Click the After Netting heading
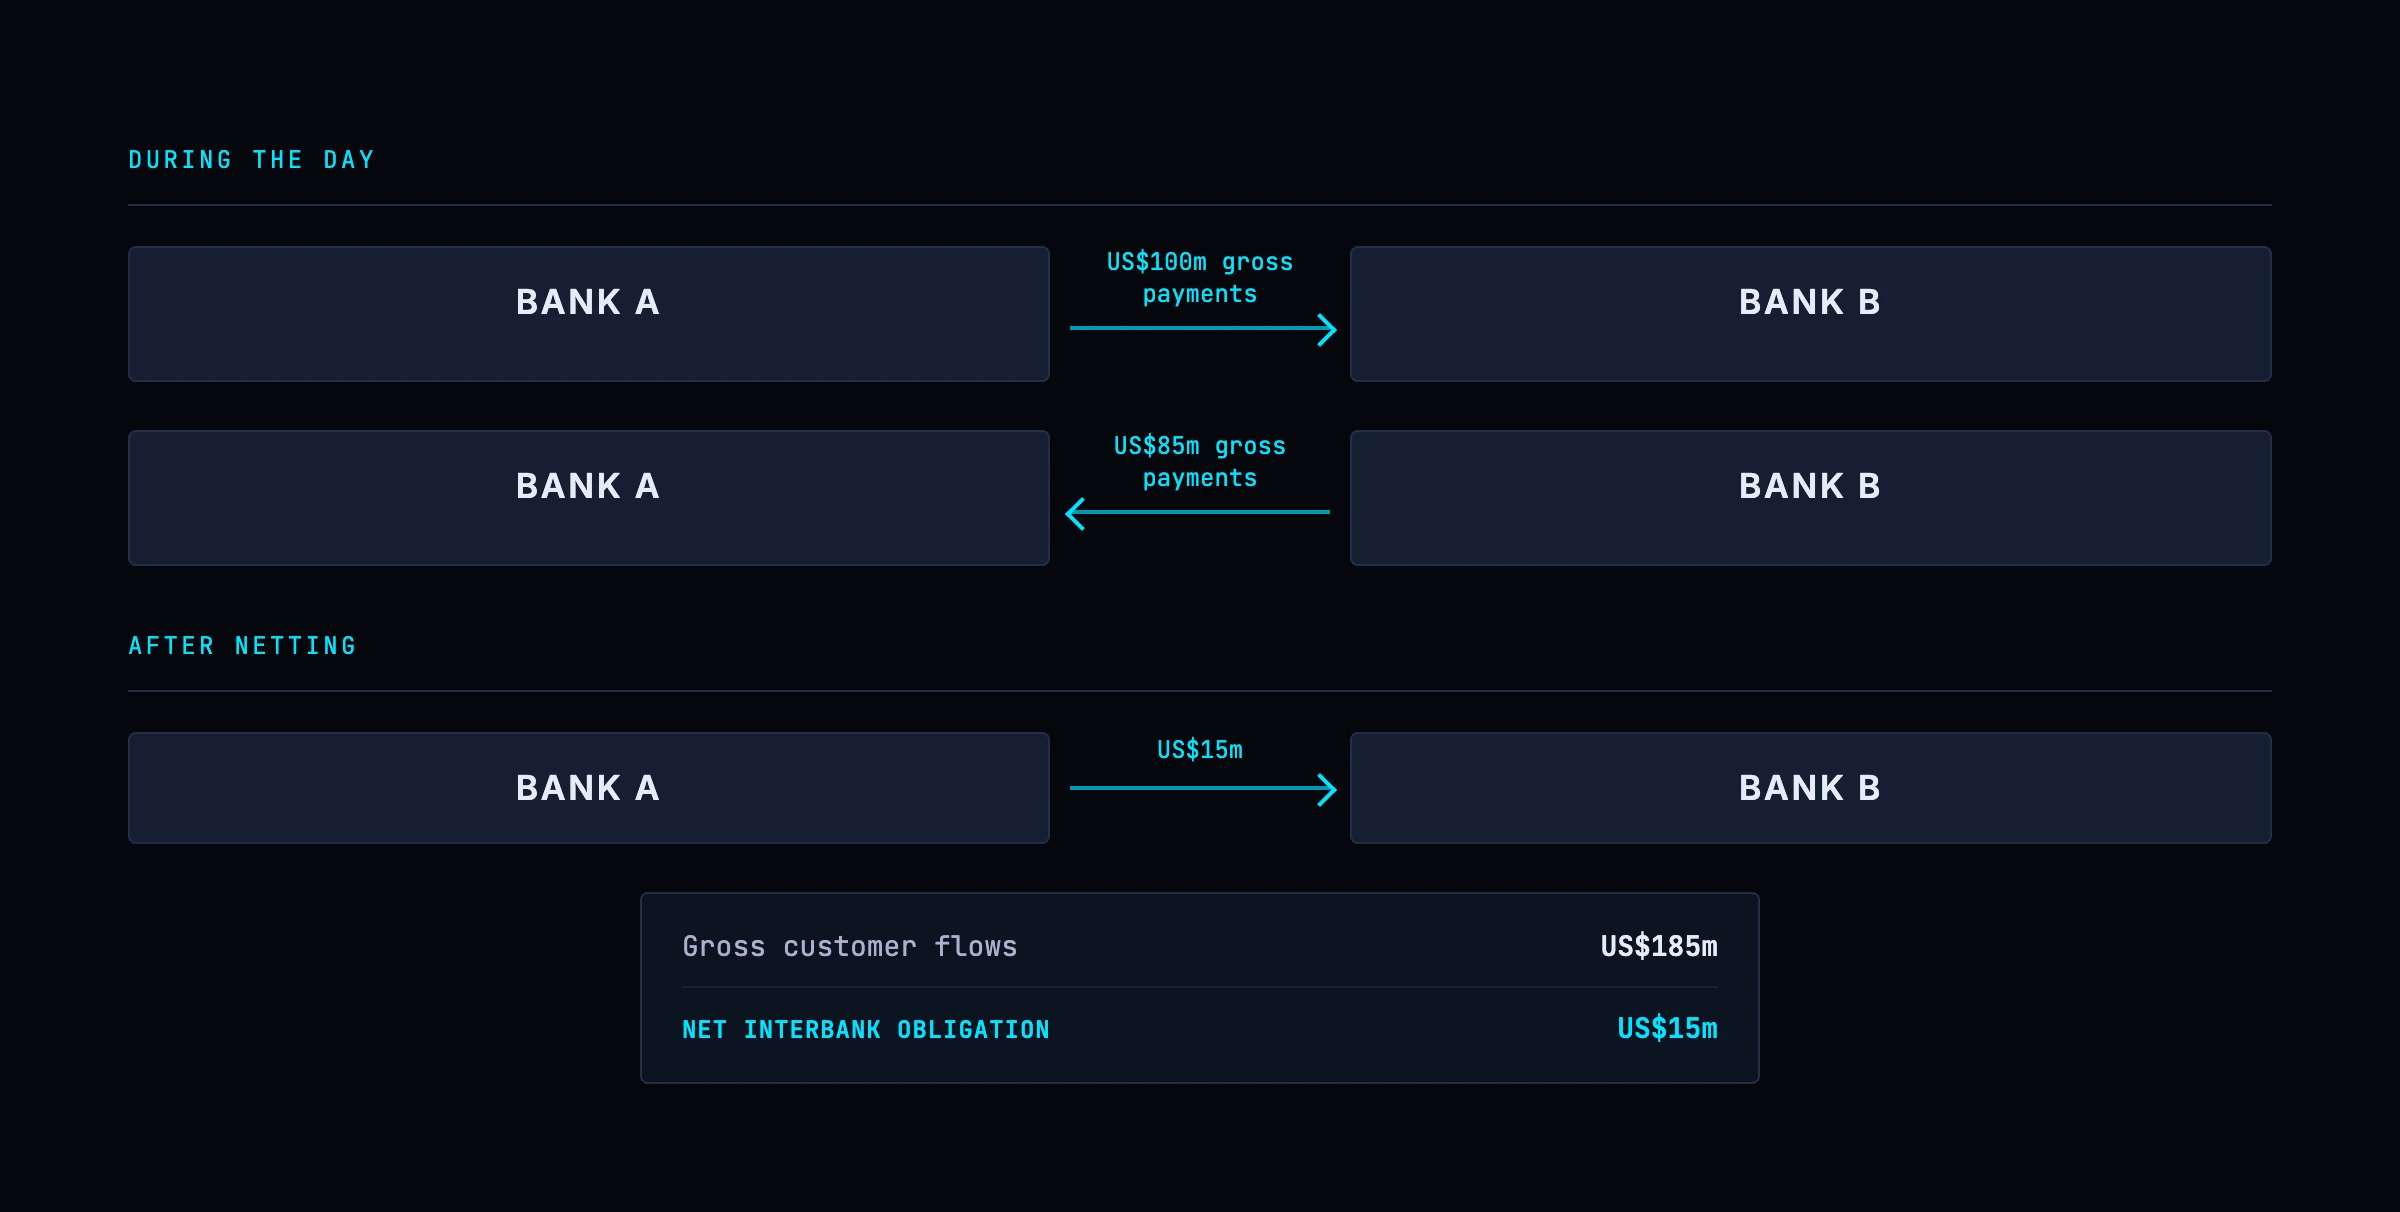The width and height of the screenshot is (2400, 1212). tap(243, 646)
